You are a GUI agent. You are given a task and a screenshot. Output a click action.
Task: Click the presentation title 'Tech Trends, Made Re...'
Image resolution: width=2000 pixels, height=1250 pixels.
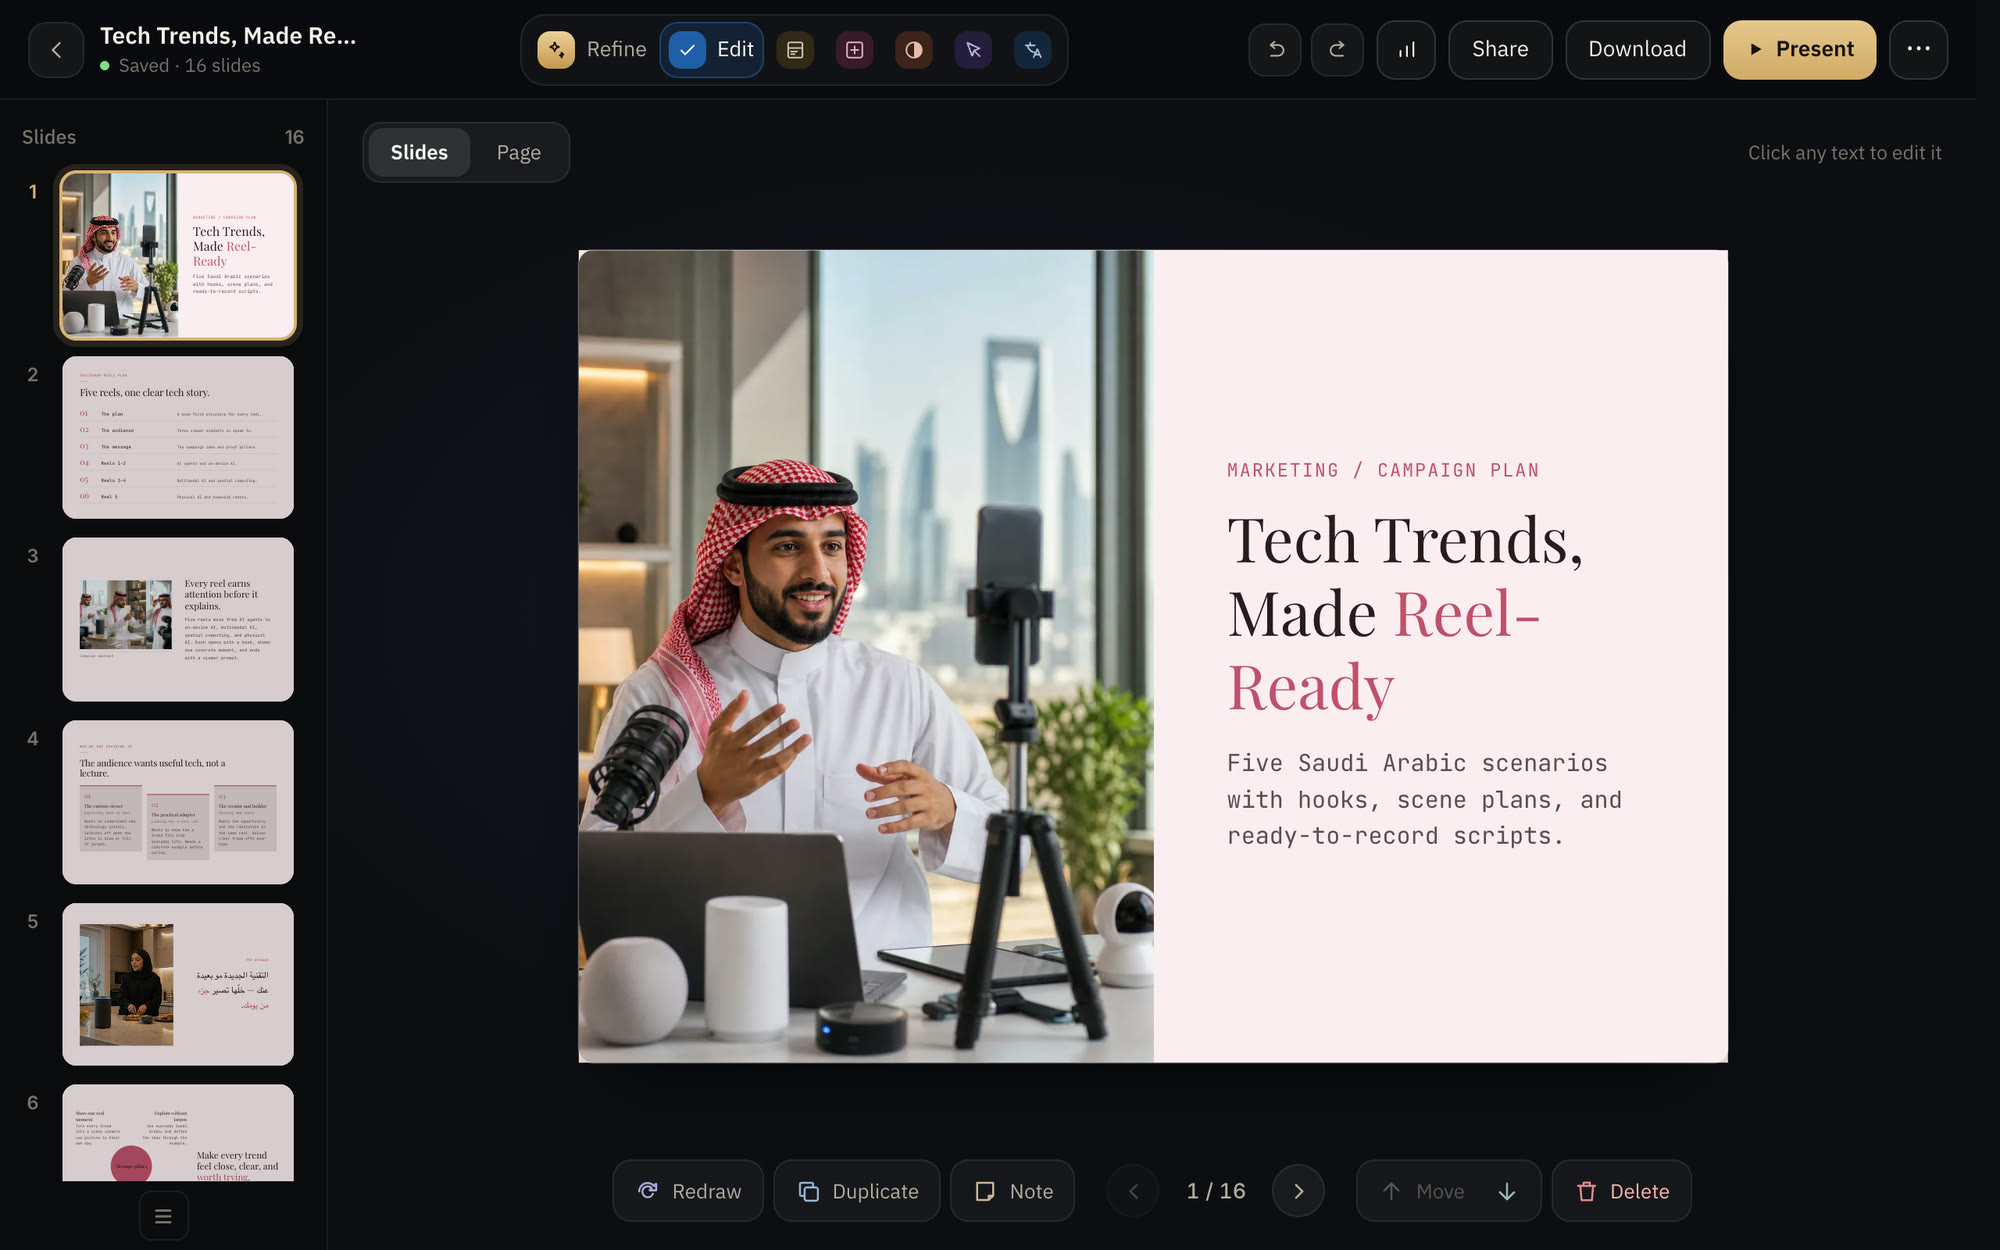(228, 36)
